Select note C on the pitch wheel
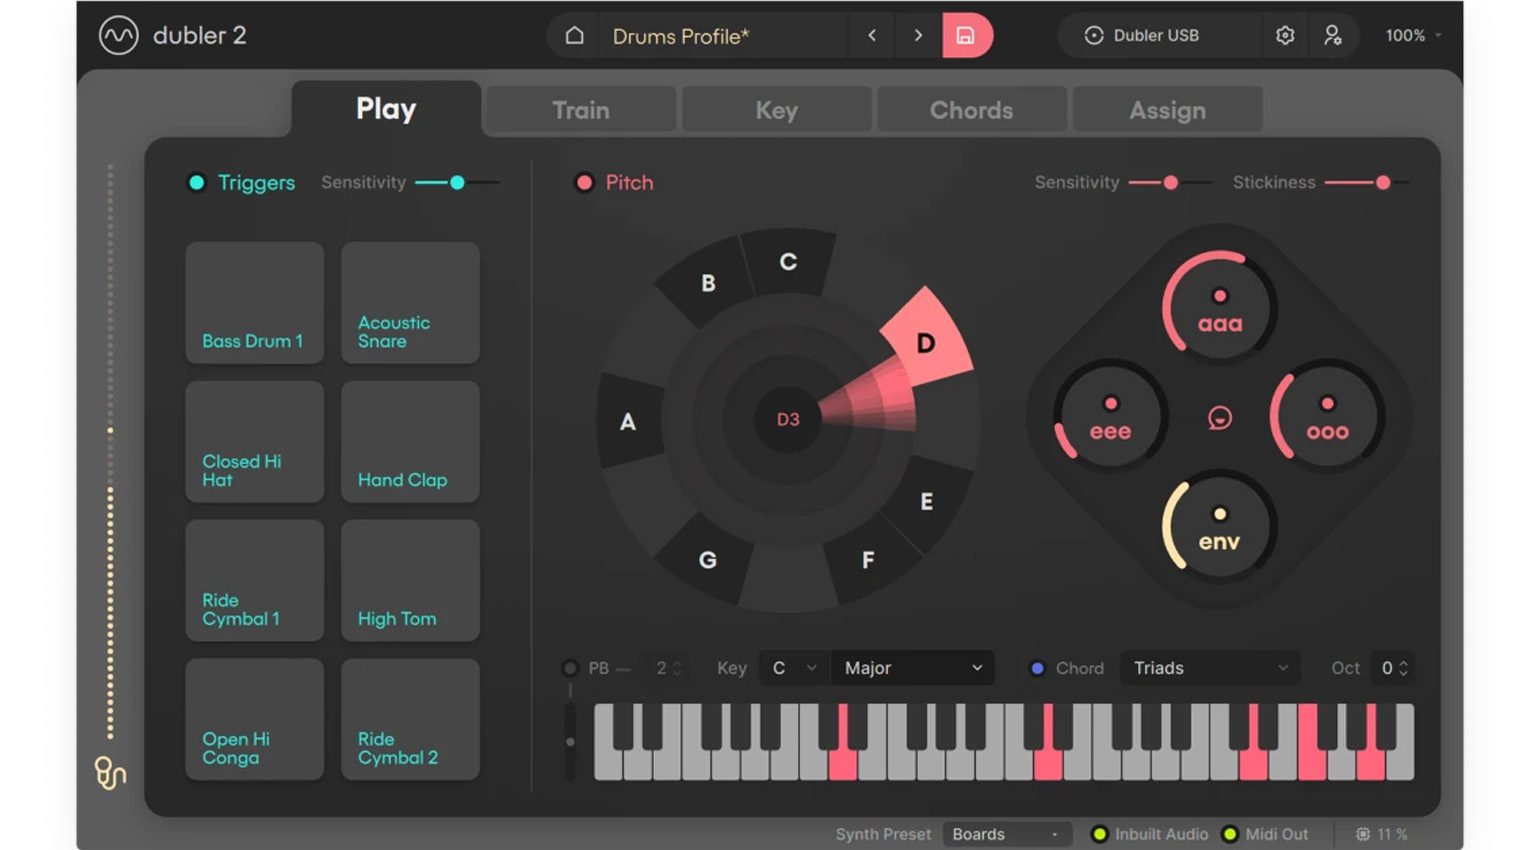The image size is (1540, 850). click(x=788, y=262)
